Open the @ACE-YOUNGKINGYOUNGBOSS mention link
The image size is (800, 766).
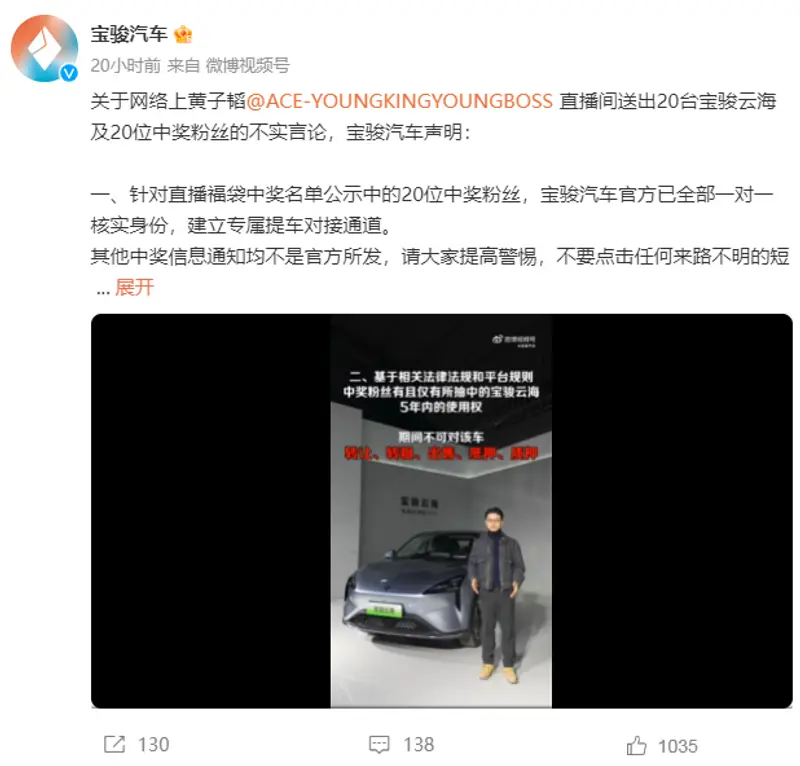(x=399, y=101)
